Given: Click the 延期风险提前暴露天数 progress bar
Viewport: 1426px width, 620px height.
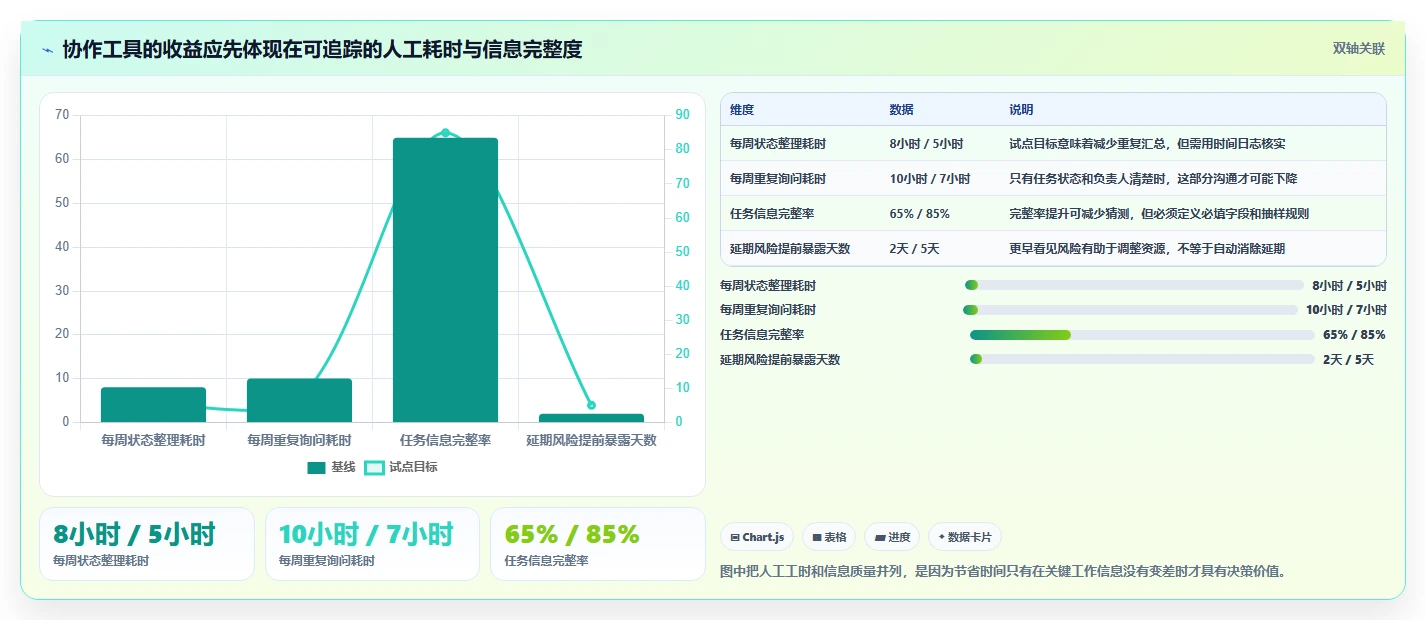Looking at the screenshot, I should tap(1142, 359).
